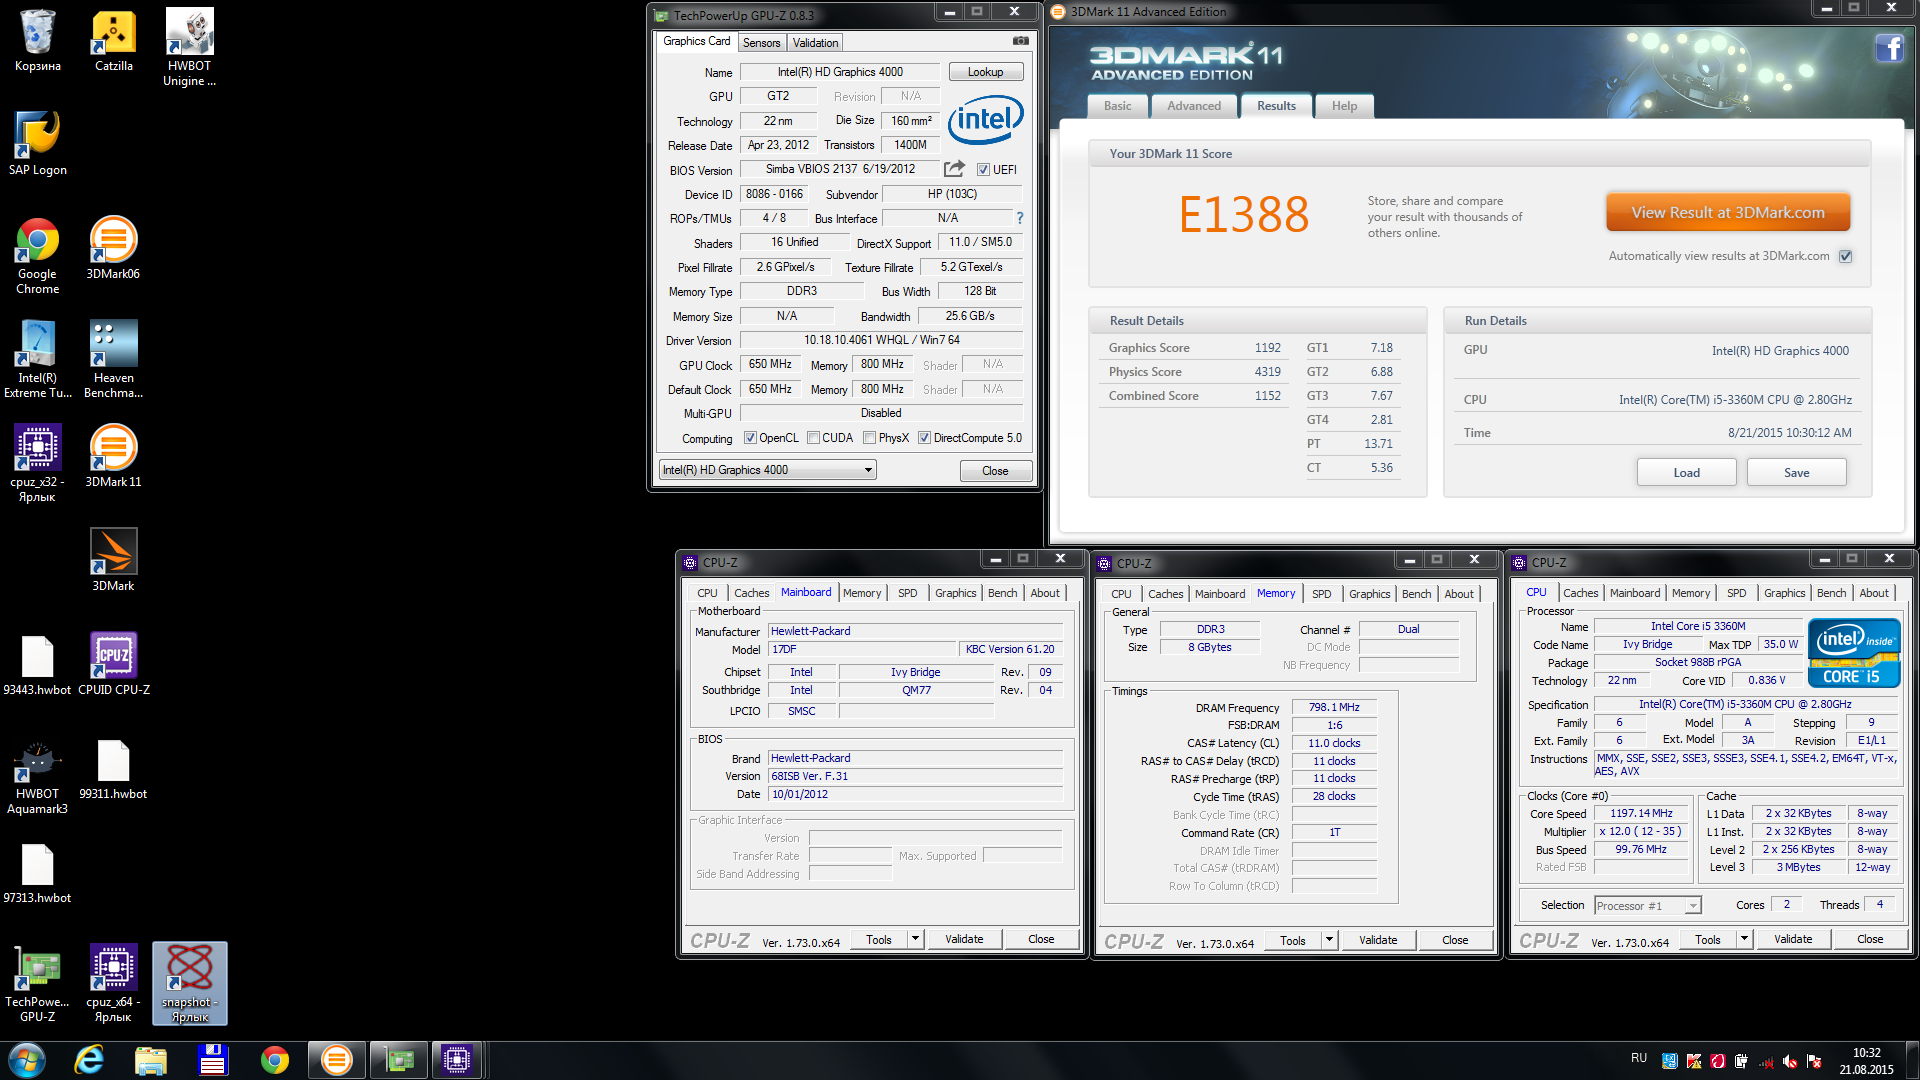Switch to the Sensors tab in GPU-Z
1920x1080 pixels.
pos(761,43)
